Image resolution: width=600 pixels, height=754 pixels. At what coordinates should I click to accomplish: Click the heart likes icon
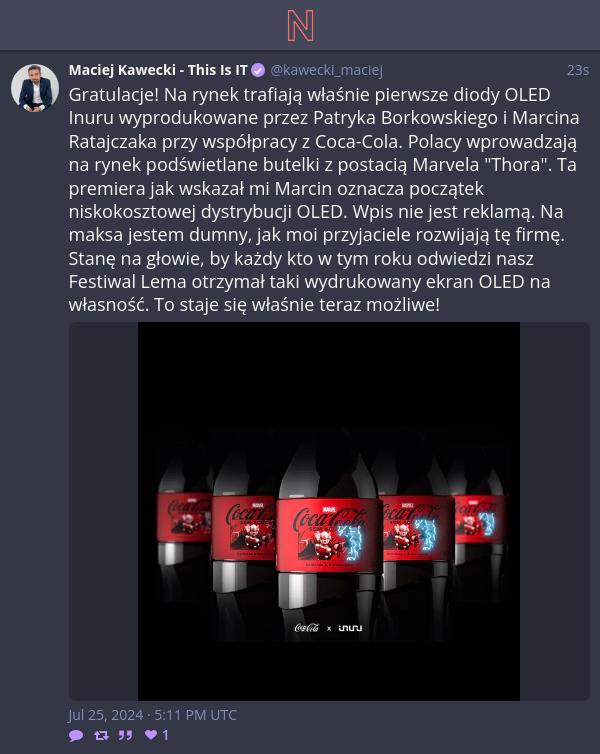(x=151, y=734)
